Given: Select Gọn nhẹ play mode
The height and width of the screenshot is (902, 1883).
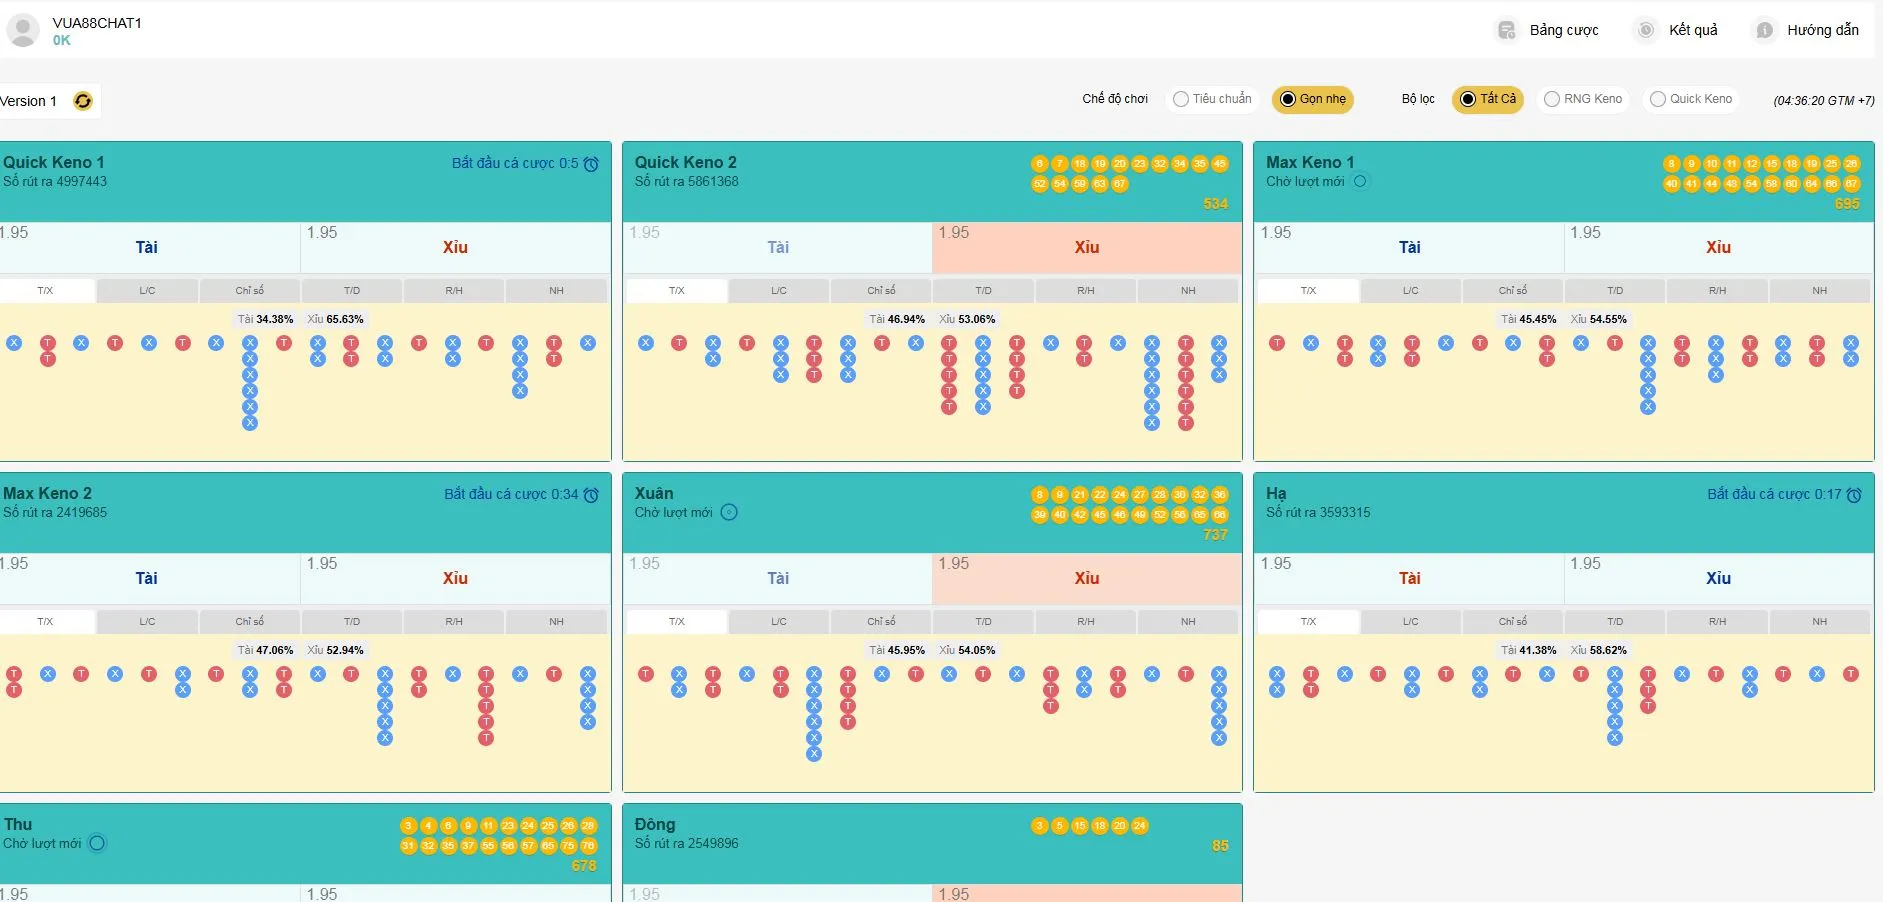Looking at the screenshot, I should coord(1312,99).
